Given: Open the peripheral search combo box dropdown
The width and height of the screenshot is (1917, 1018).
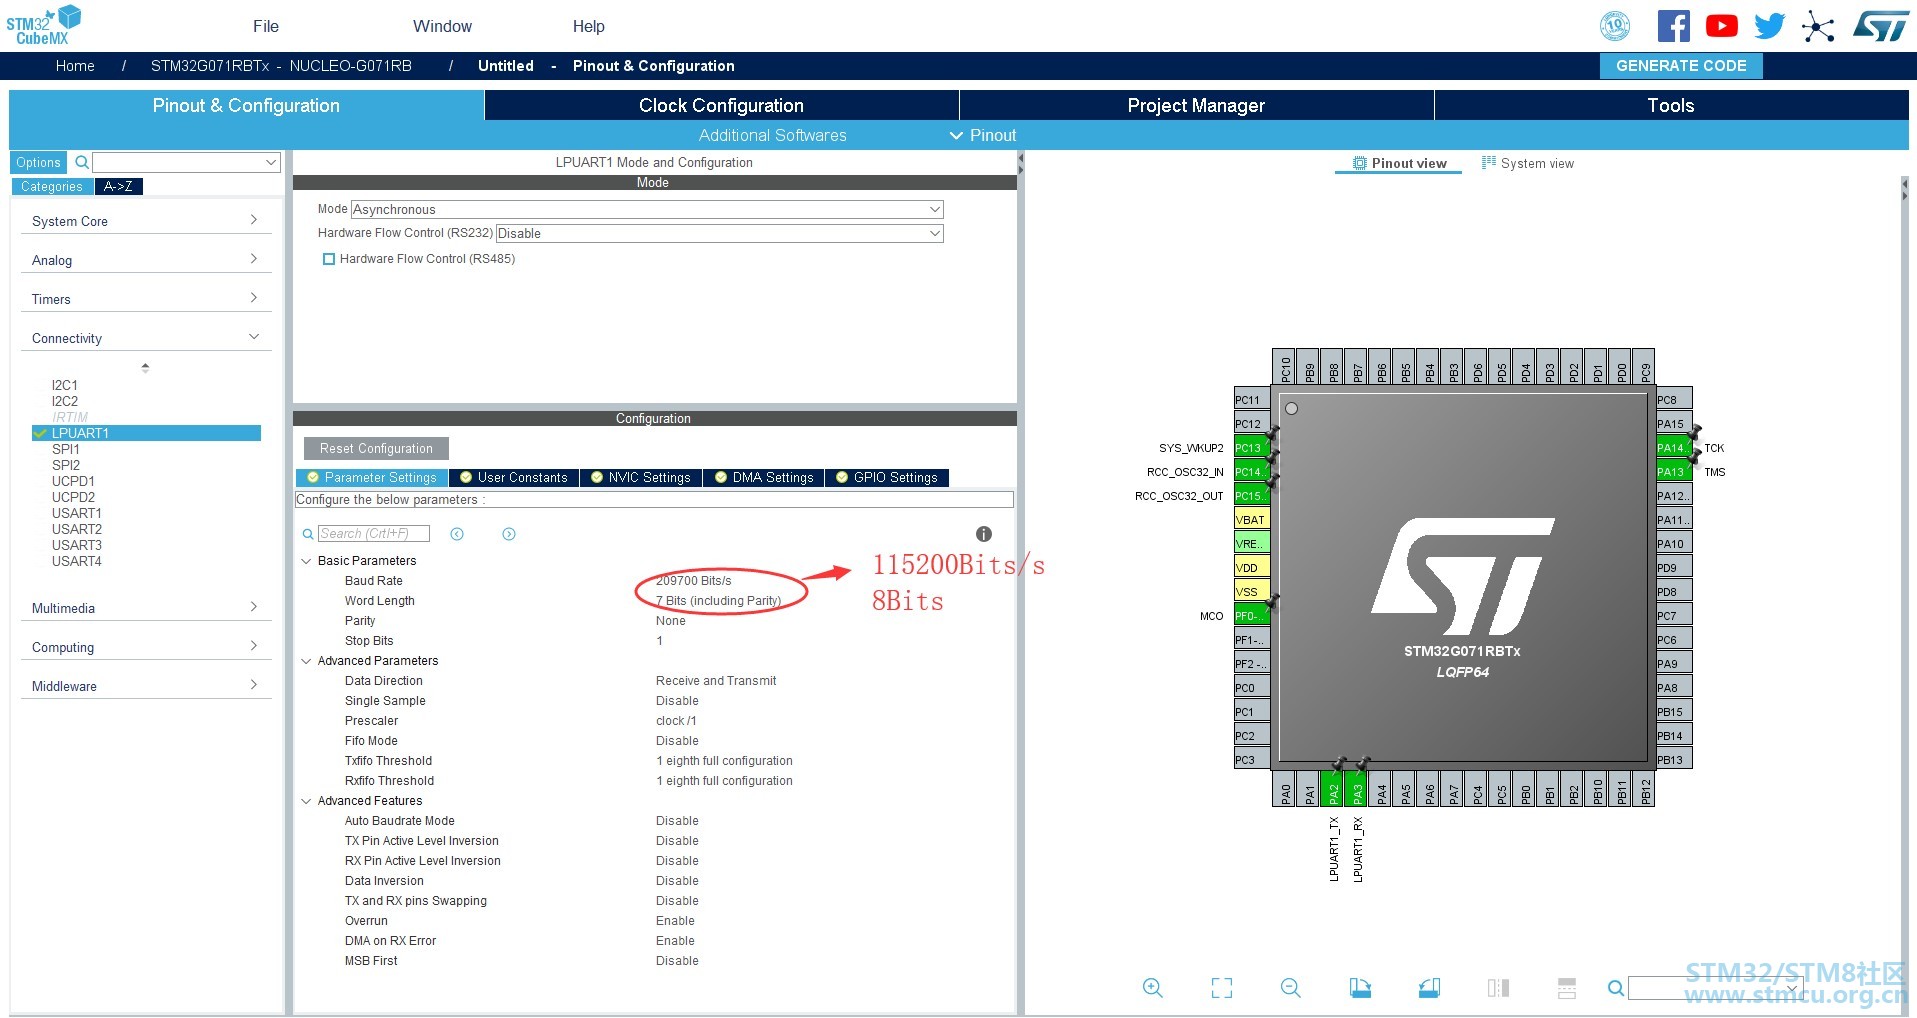Looking at the screenshot, I should (271, 162).
